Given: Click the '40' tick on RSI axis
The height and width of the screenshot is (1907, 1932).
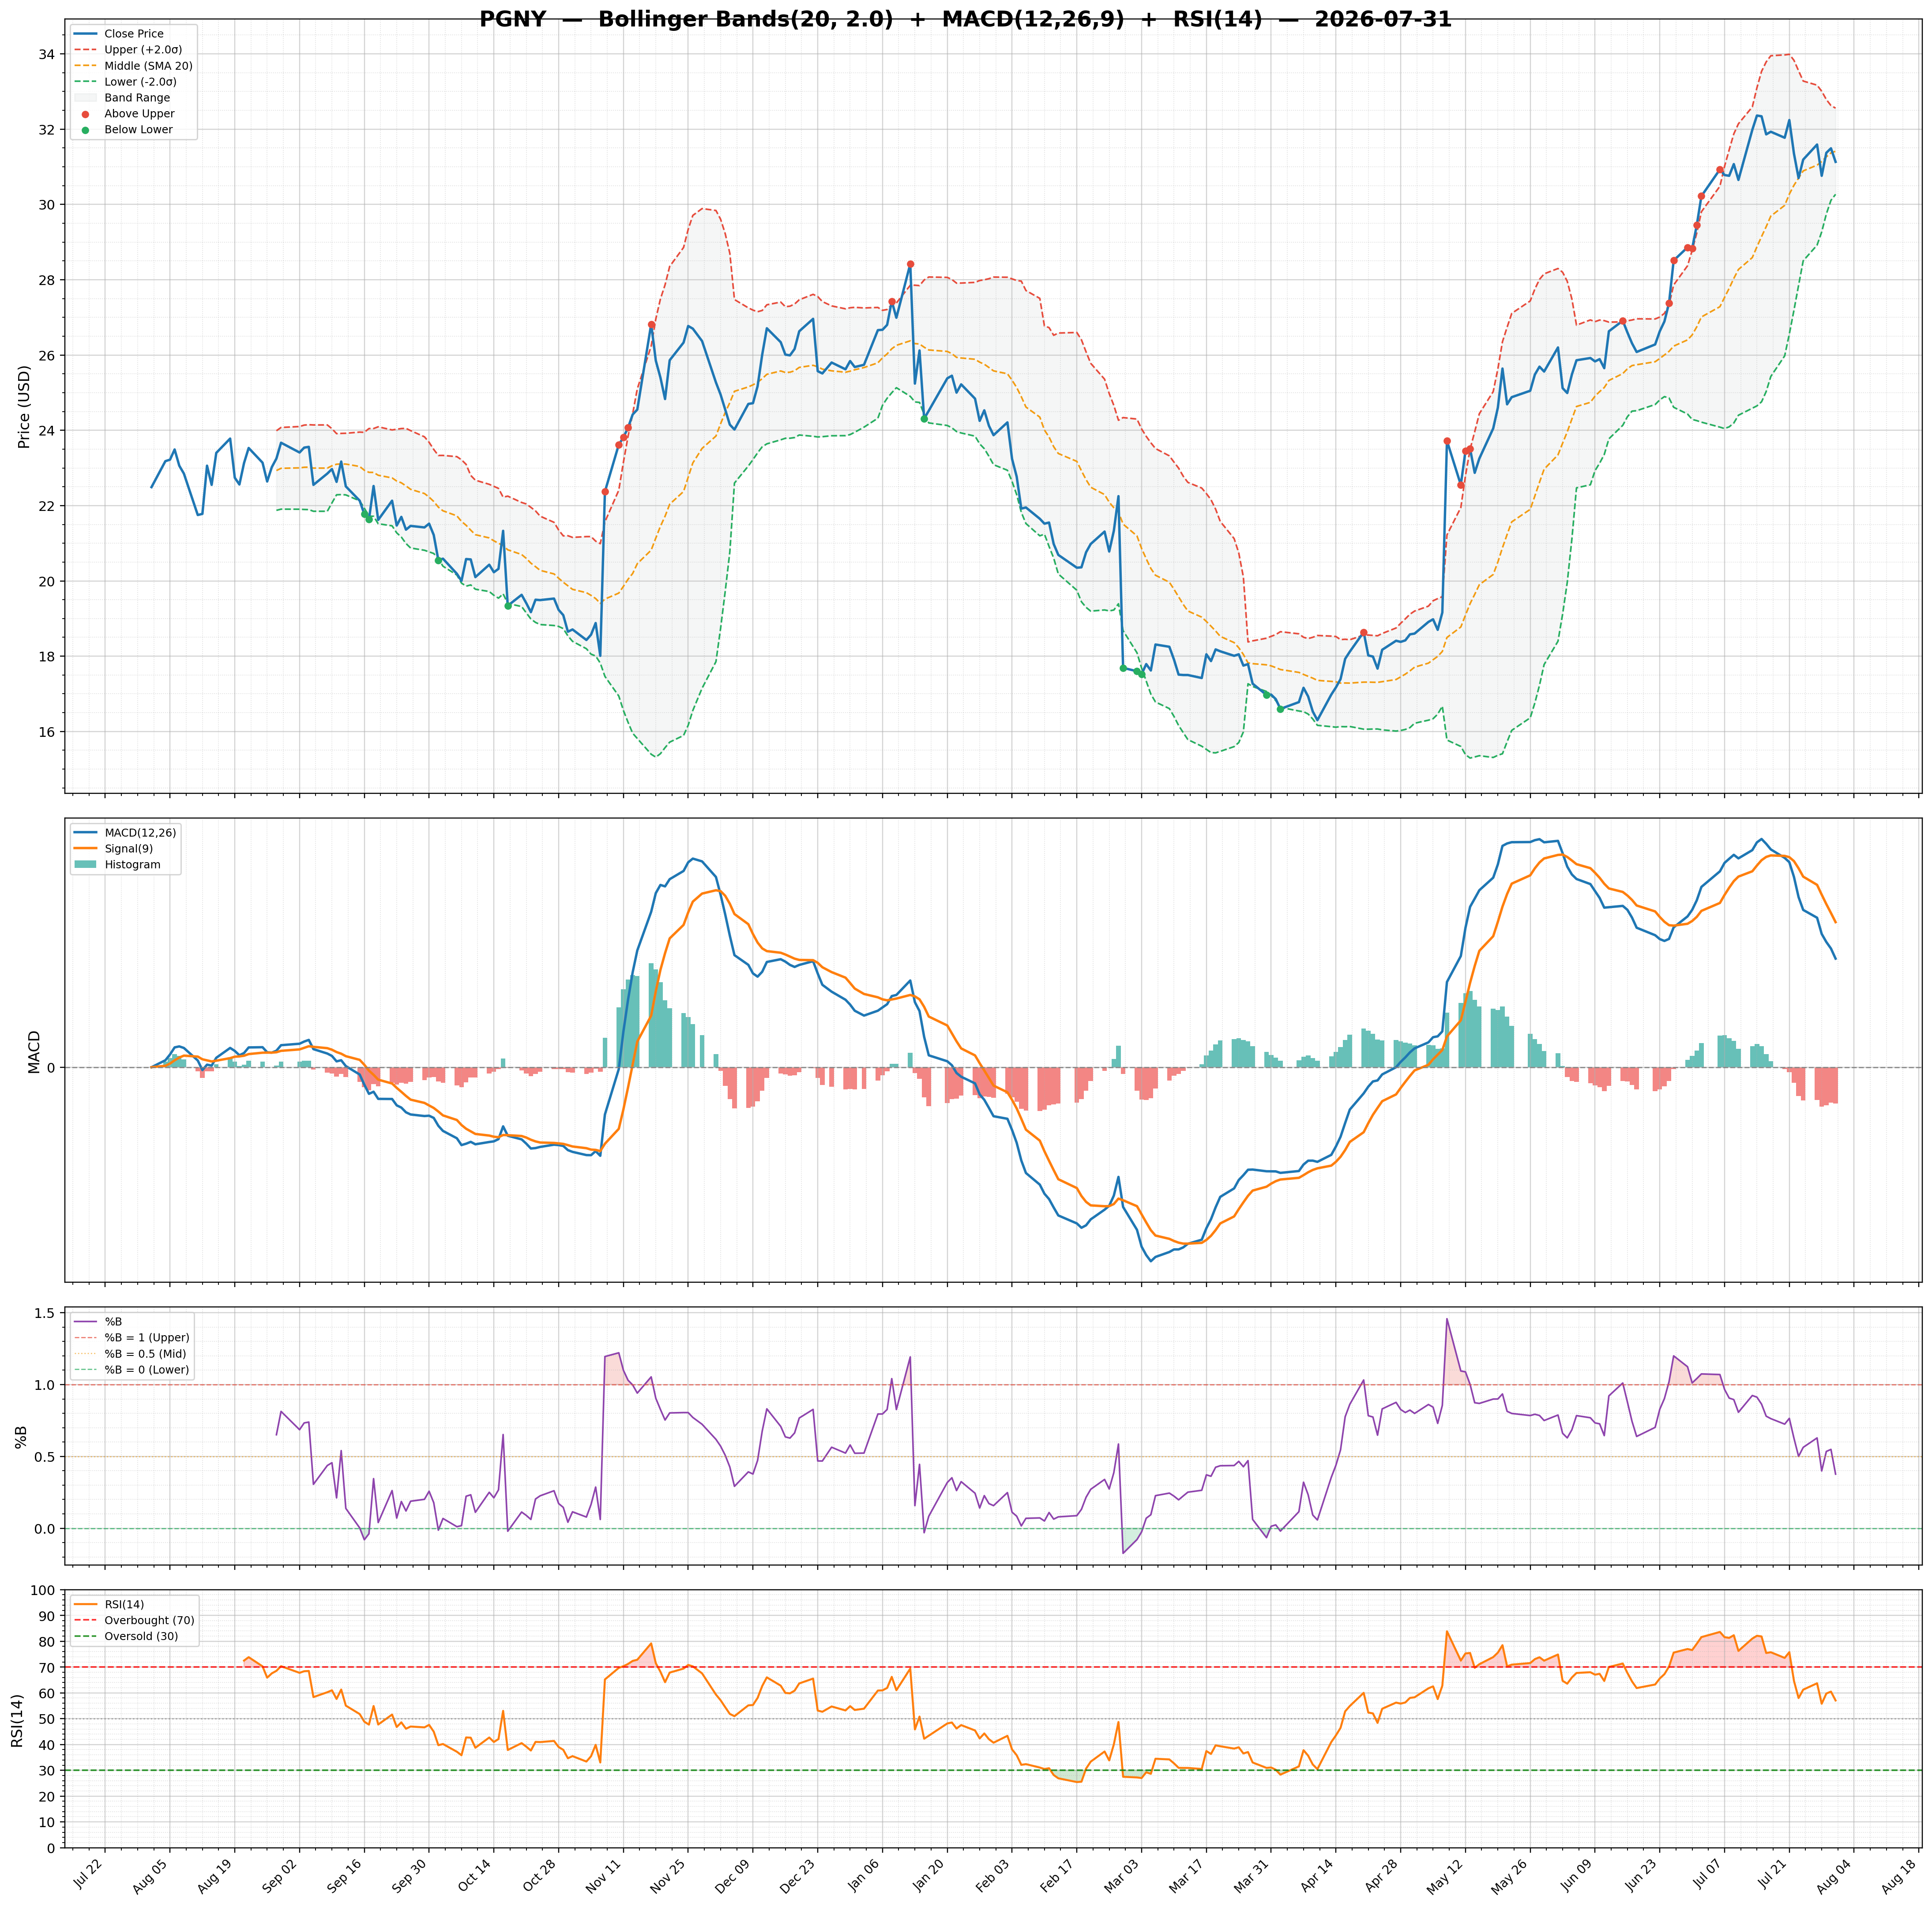Looking at the screenshot, I should click(x=47, y=1745).
